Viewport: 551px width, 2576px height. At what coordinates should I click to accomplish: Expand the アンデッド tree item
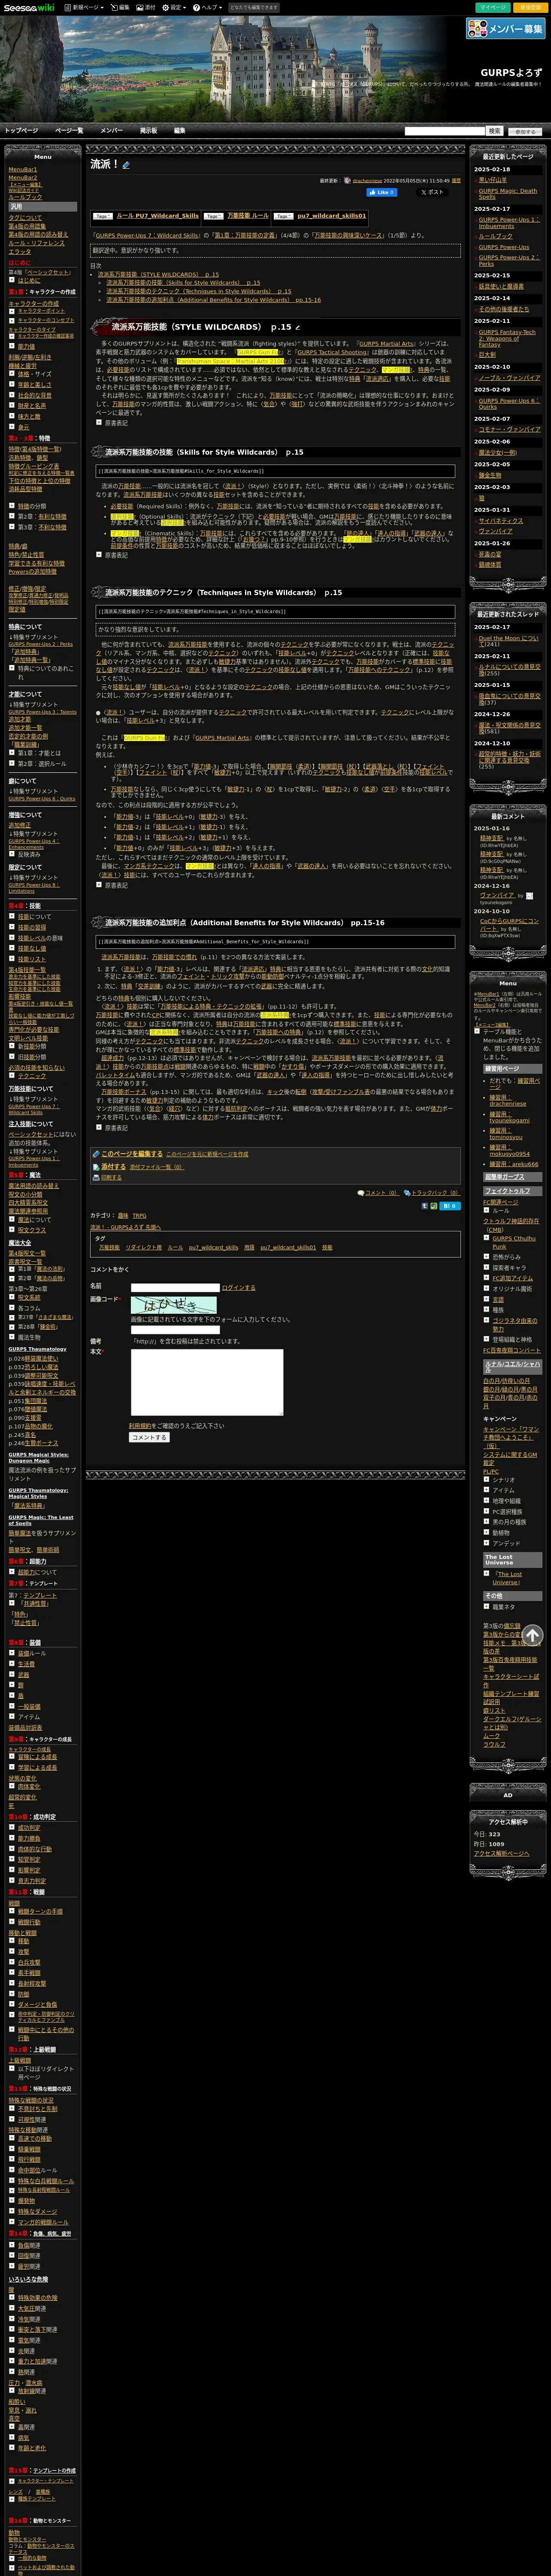487,1542
